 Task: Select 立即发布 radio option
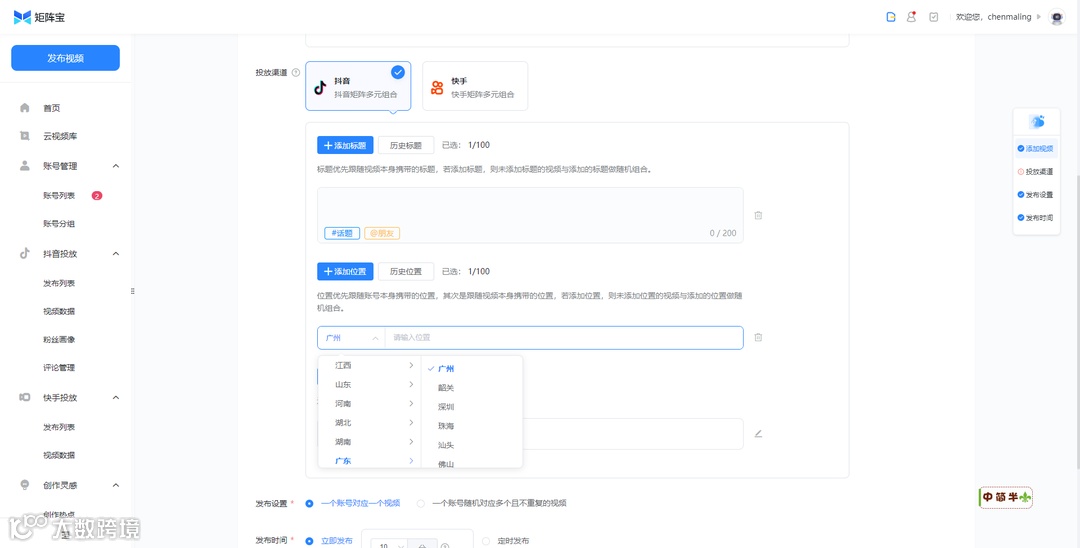[x=309, y=540]
